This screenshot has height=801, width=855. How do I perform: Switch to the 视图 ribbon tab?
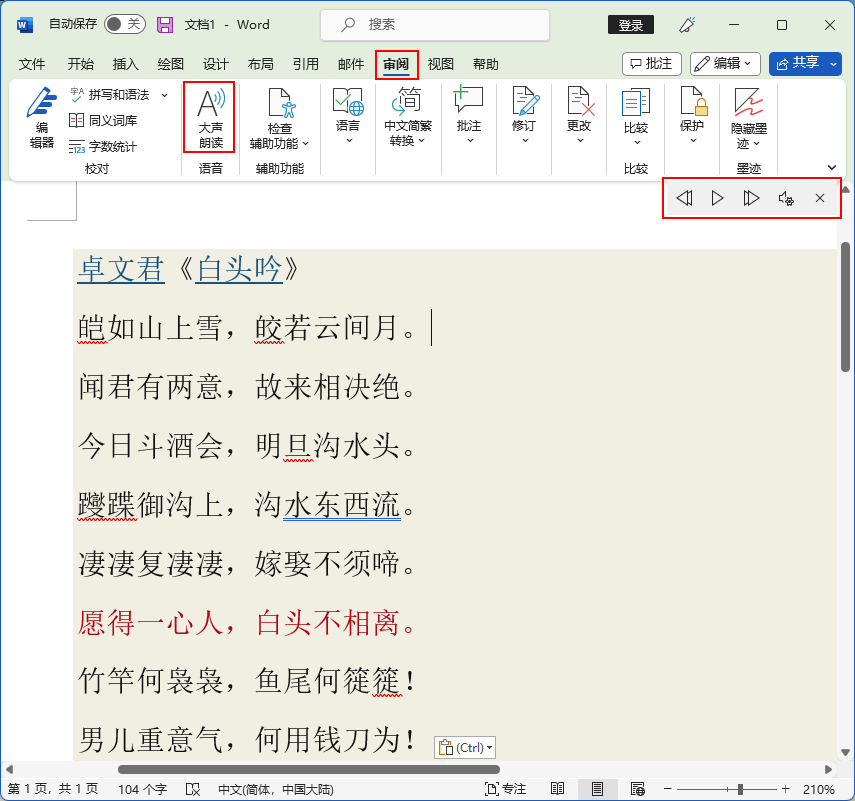[x=440, y=64]
